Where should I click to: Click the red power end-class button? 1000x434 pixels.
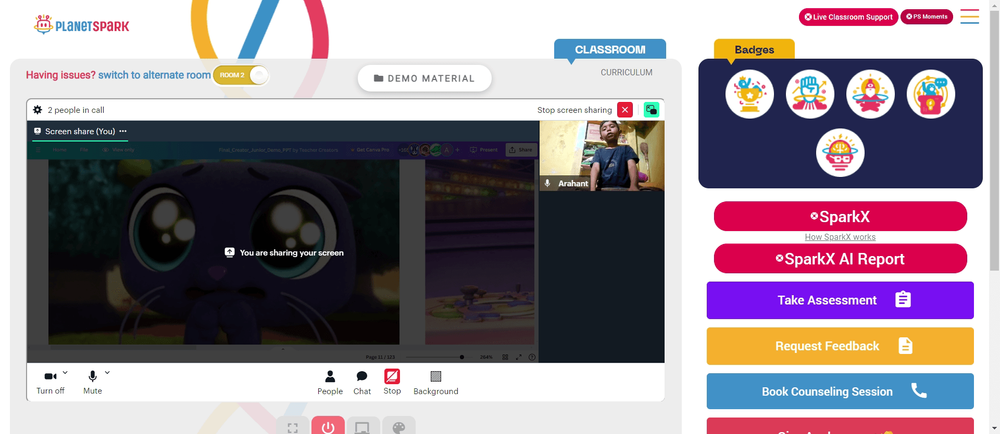click(328, 426)
